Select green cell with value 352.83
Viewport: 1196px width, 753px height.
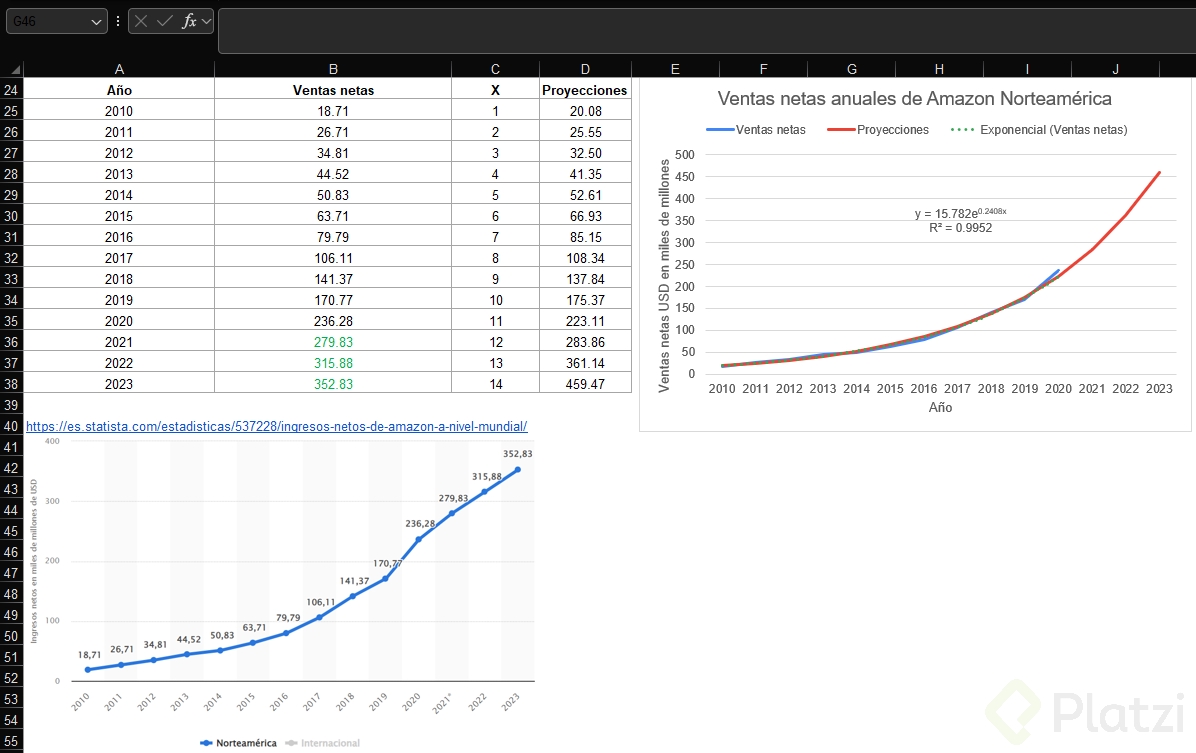pyautogui.click(x=333, y=385)
